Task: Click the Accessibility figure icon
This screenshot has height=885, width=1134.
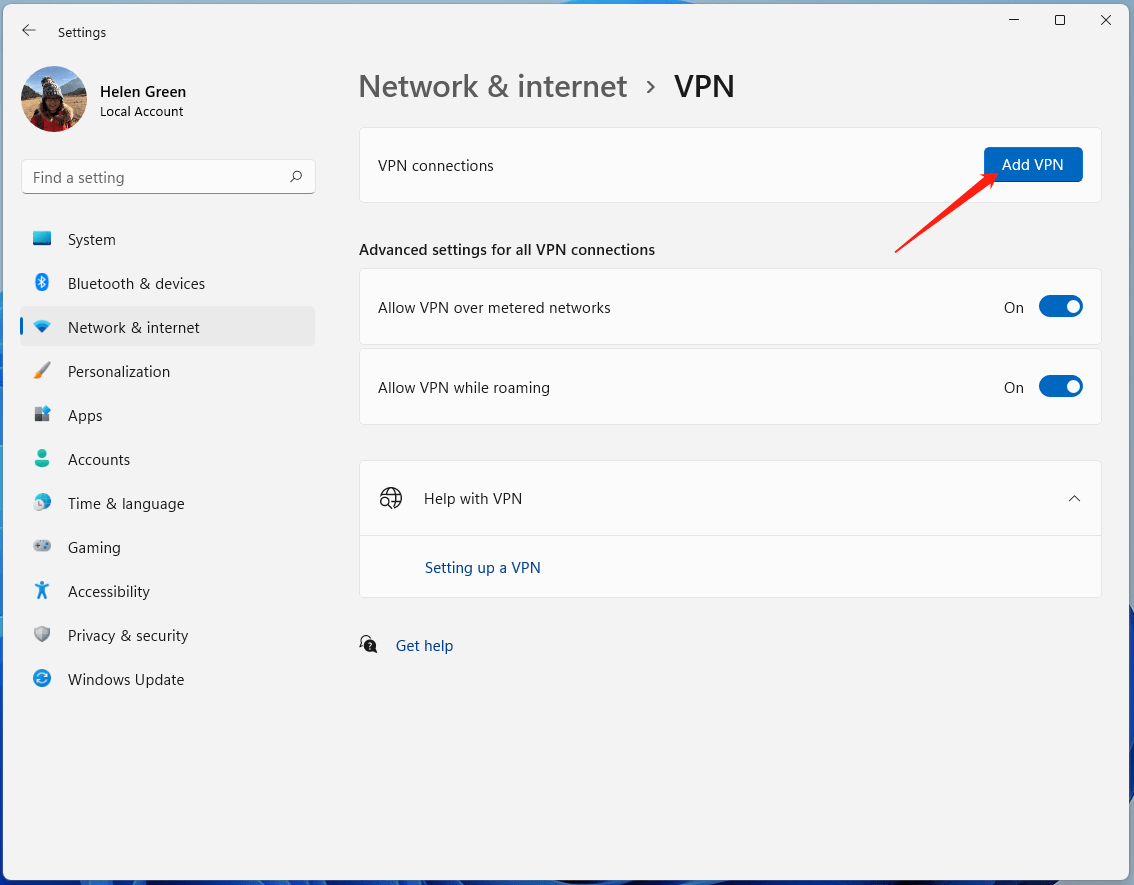Action: [42, 591]
